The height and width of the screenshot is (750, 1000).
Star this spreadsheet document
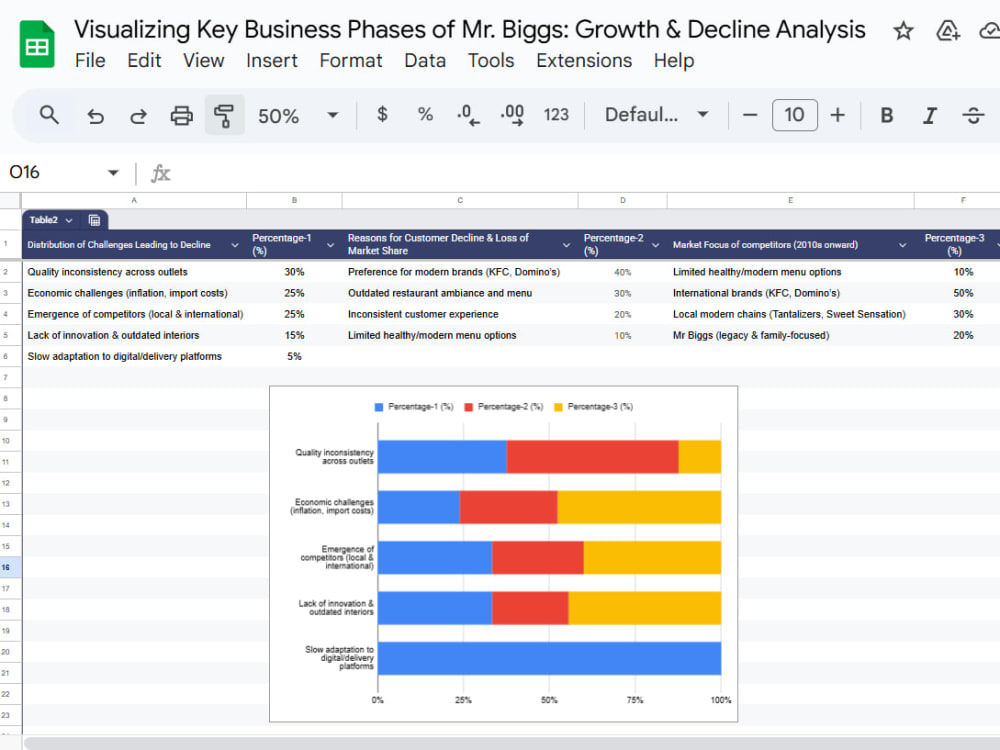(x=903, y=31)
